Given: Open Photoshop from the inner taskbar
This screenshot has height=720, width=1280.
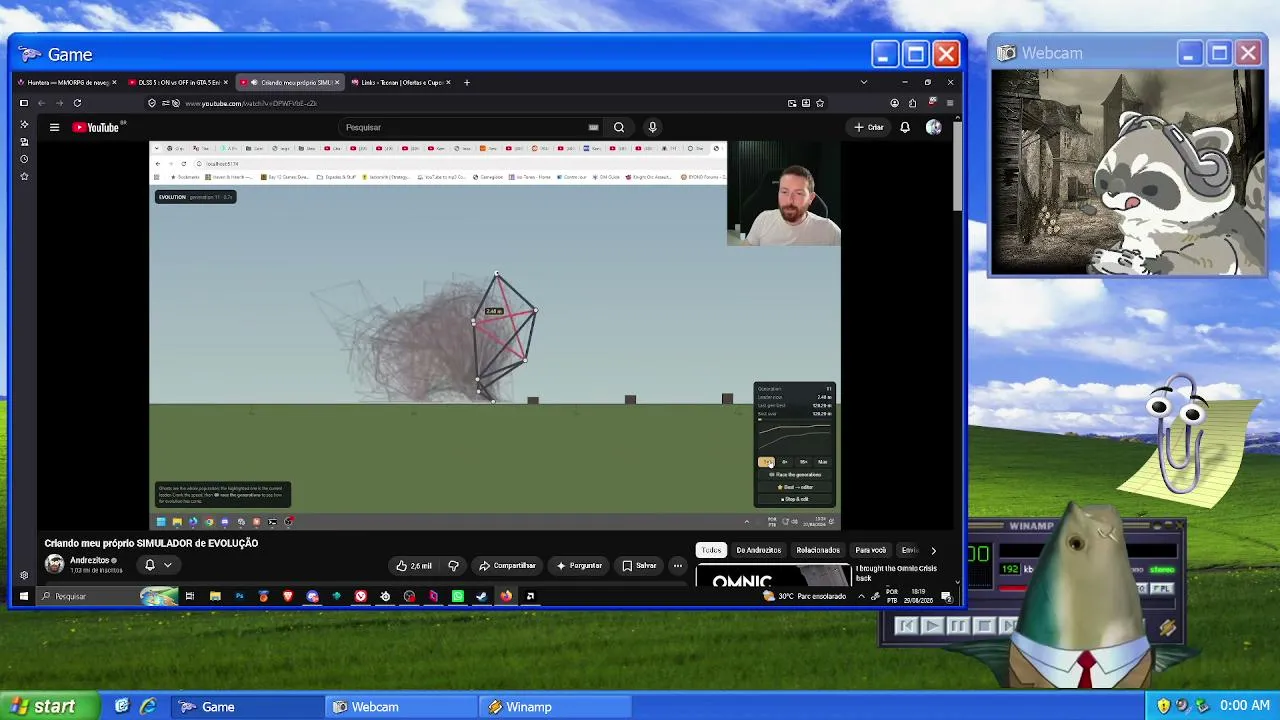Looking at the screenshot, I should click(239, 596).
